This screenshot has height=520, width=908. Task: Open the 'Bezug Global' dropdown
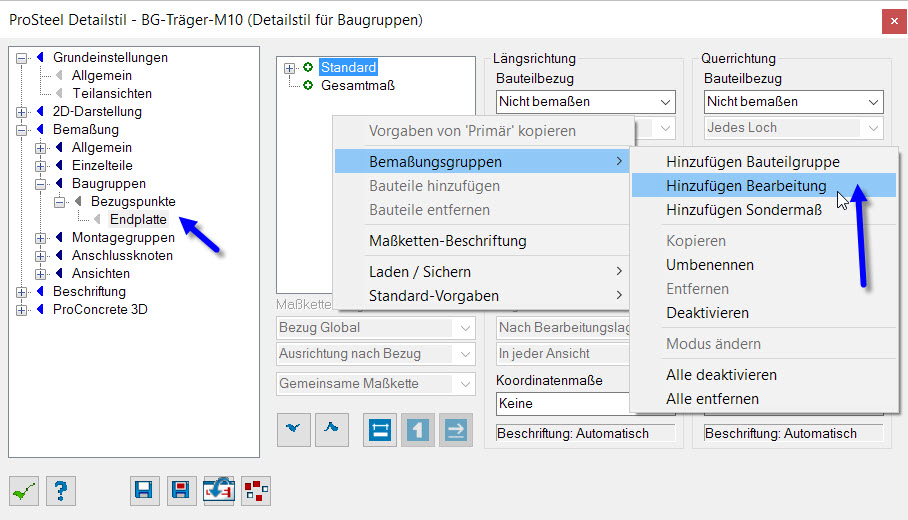point(376,328)
